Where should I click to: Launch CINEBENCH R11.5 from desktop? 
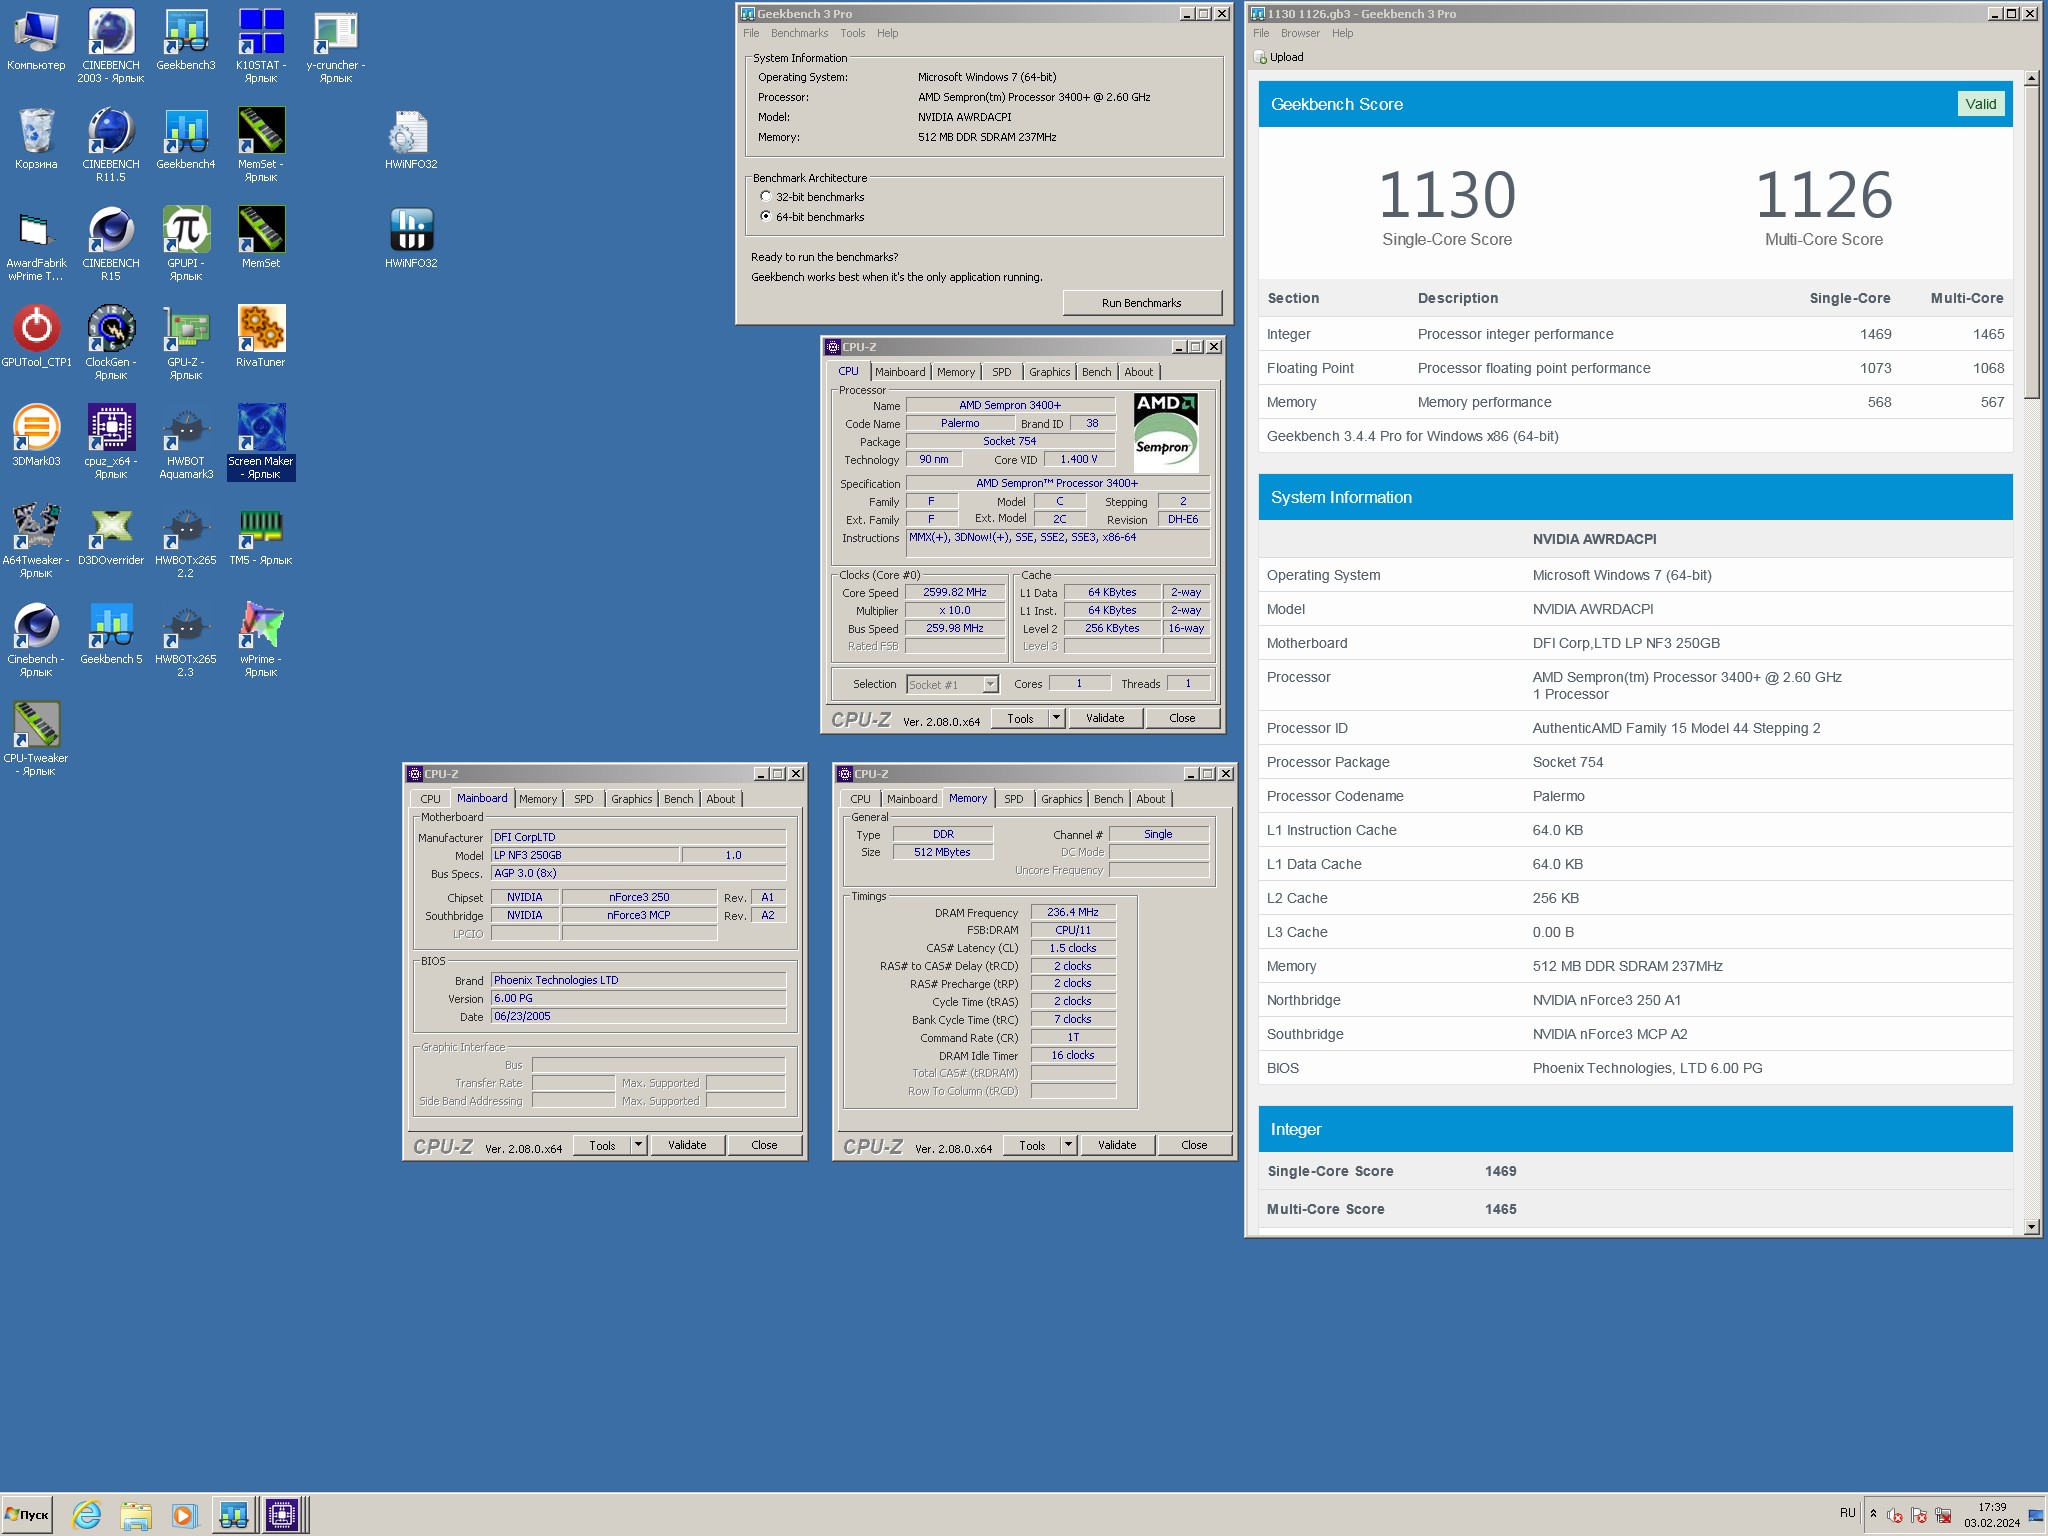point(111,145)
